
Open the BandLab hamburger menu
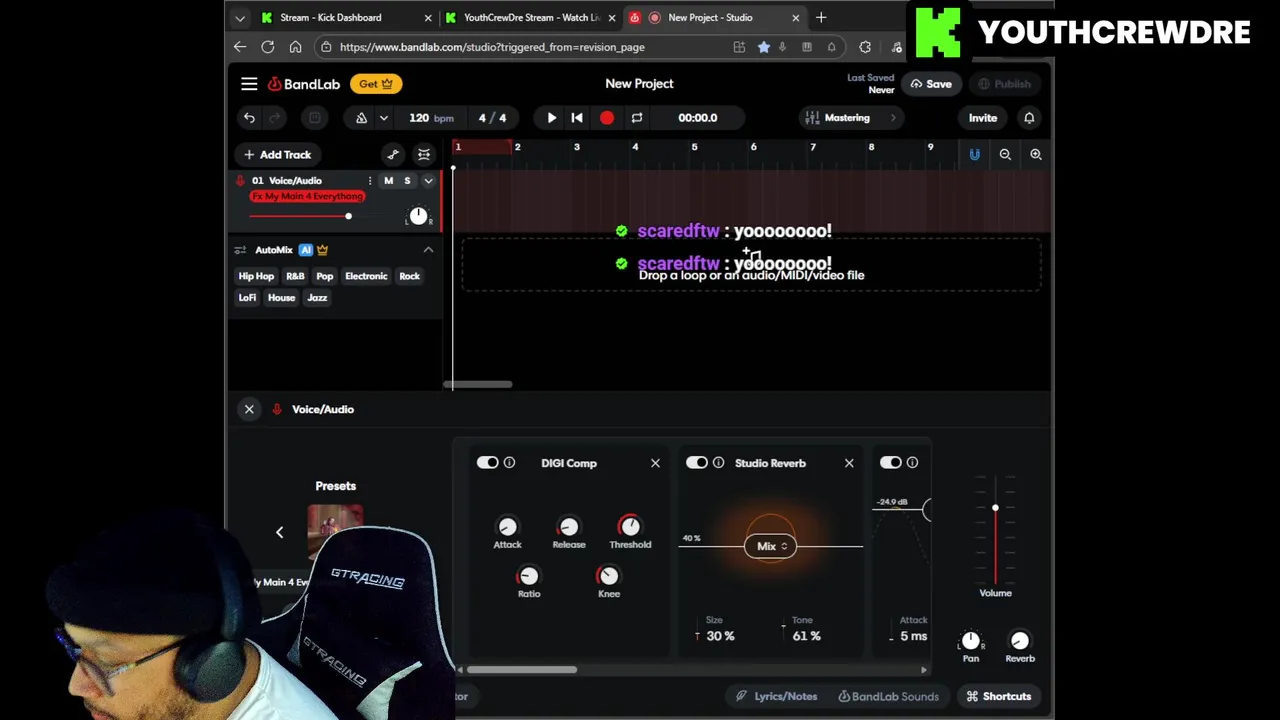click(x=249, y=84)
